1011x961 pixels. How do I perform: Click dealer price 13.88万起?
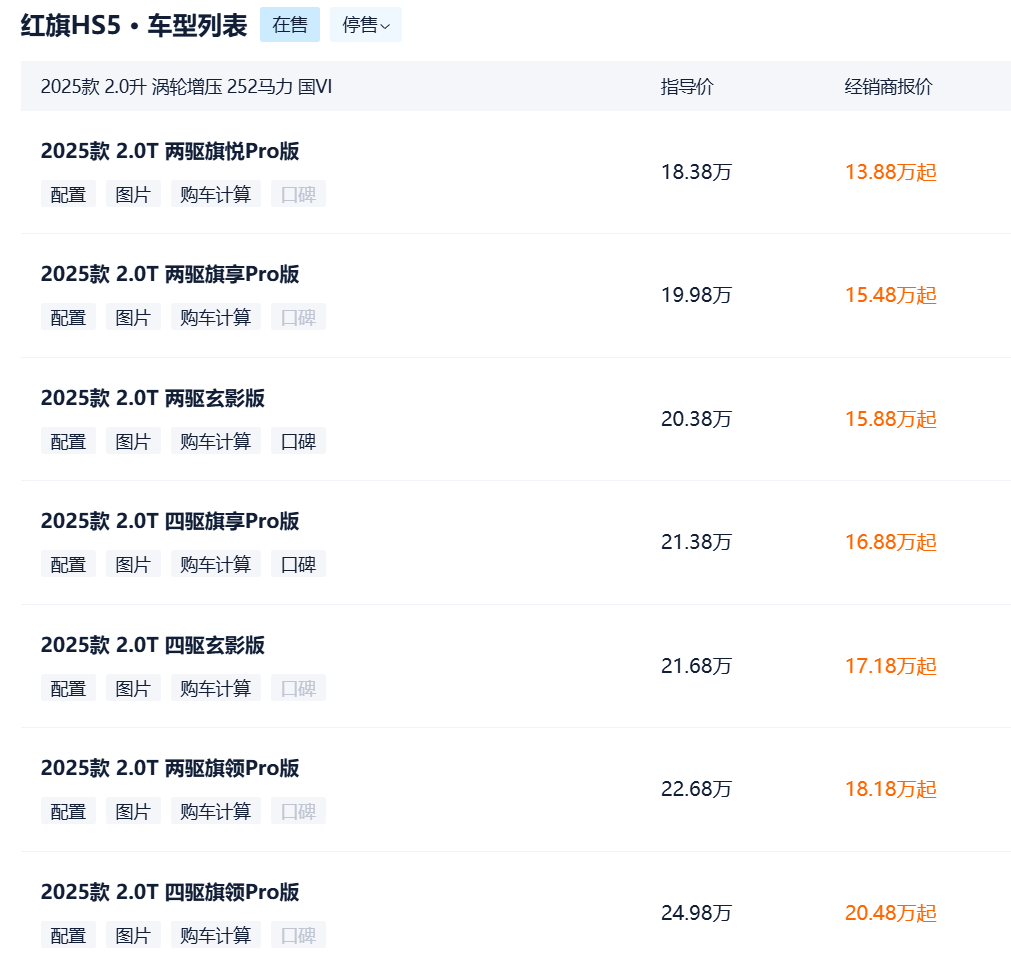click(x=890, y=172)
